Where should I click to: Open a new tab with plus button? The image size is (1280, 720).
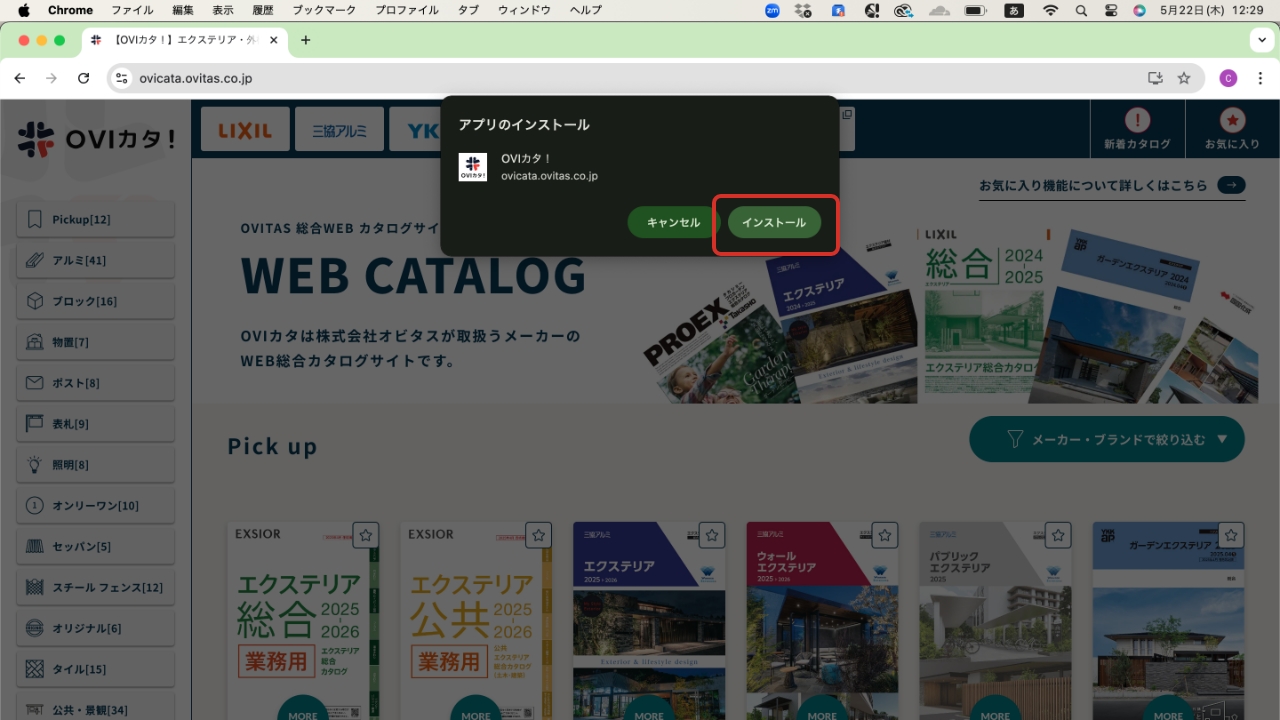pos(305,40)
